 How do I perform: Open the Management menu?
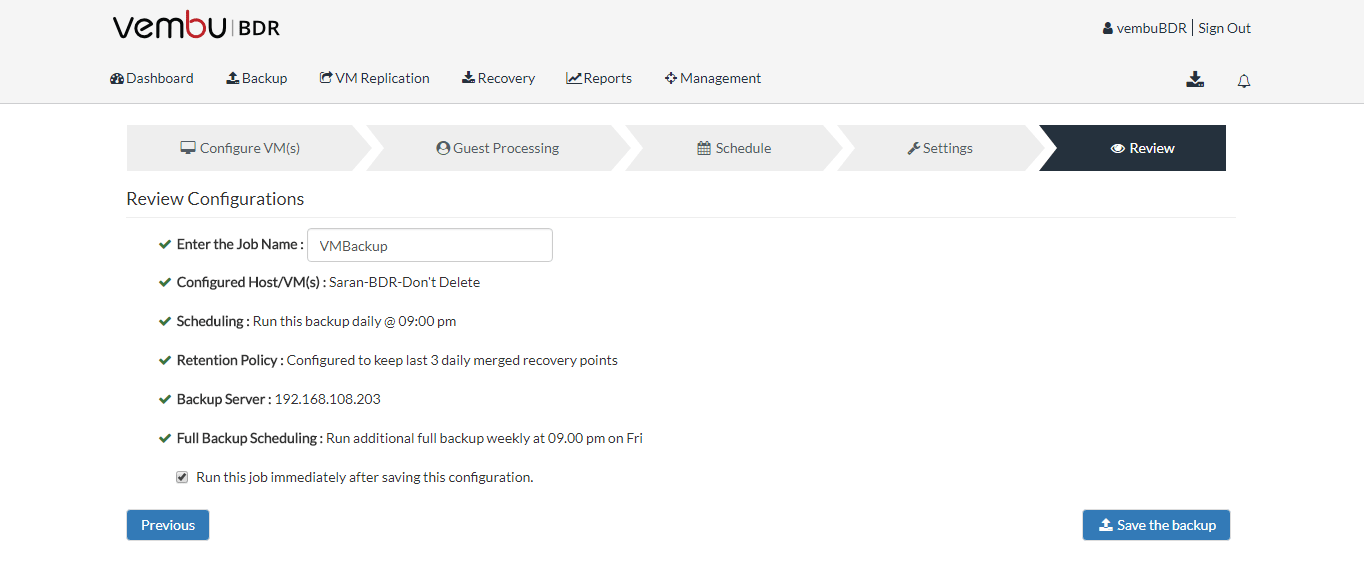point(713,78)
